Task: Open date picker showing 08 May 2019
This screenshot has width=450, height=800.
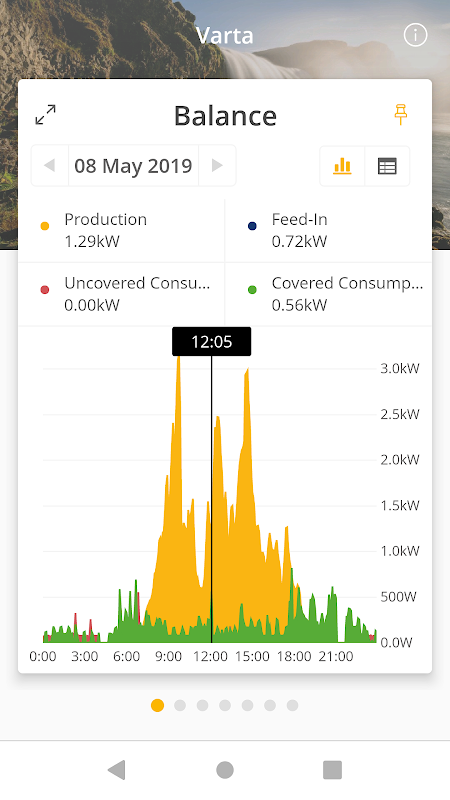Action: (133, 165)
